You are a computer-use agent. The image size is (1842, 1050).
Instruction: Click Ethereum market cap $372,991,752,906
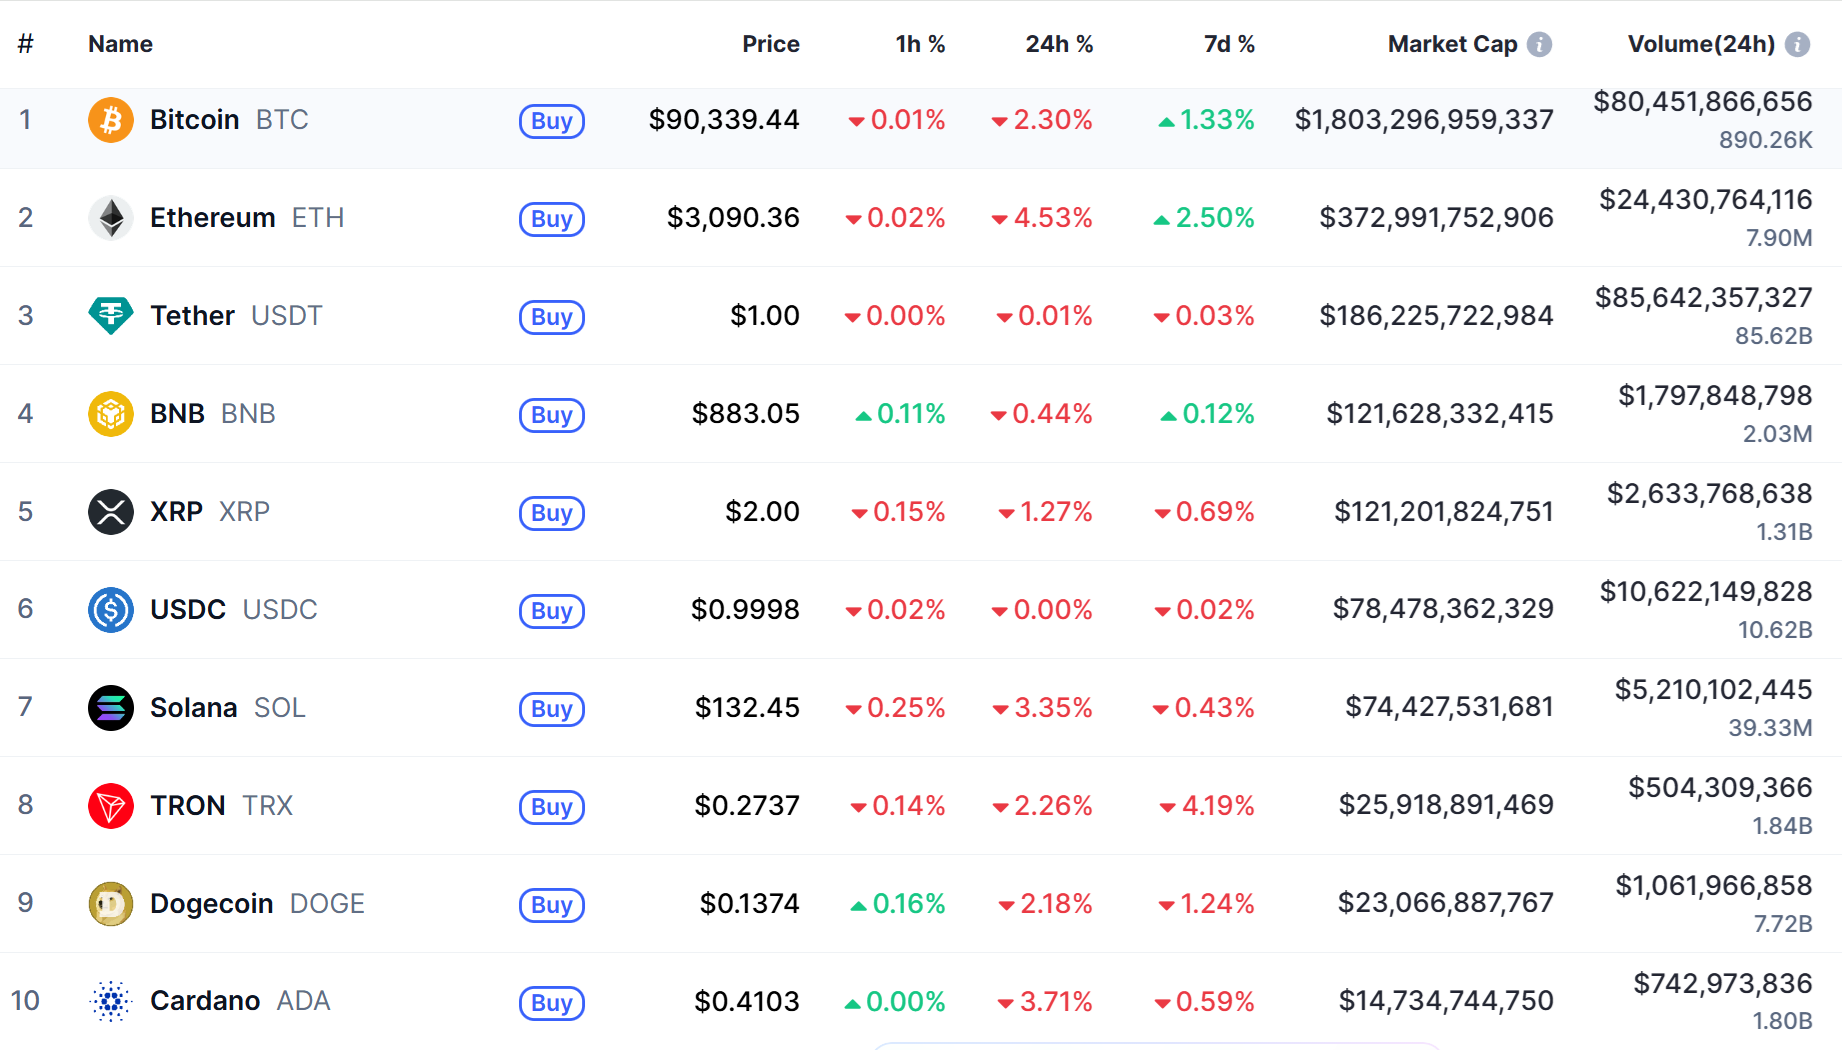pos(1436,218)
